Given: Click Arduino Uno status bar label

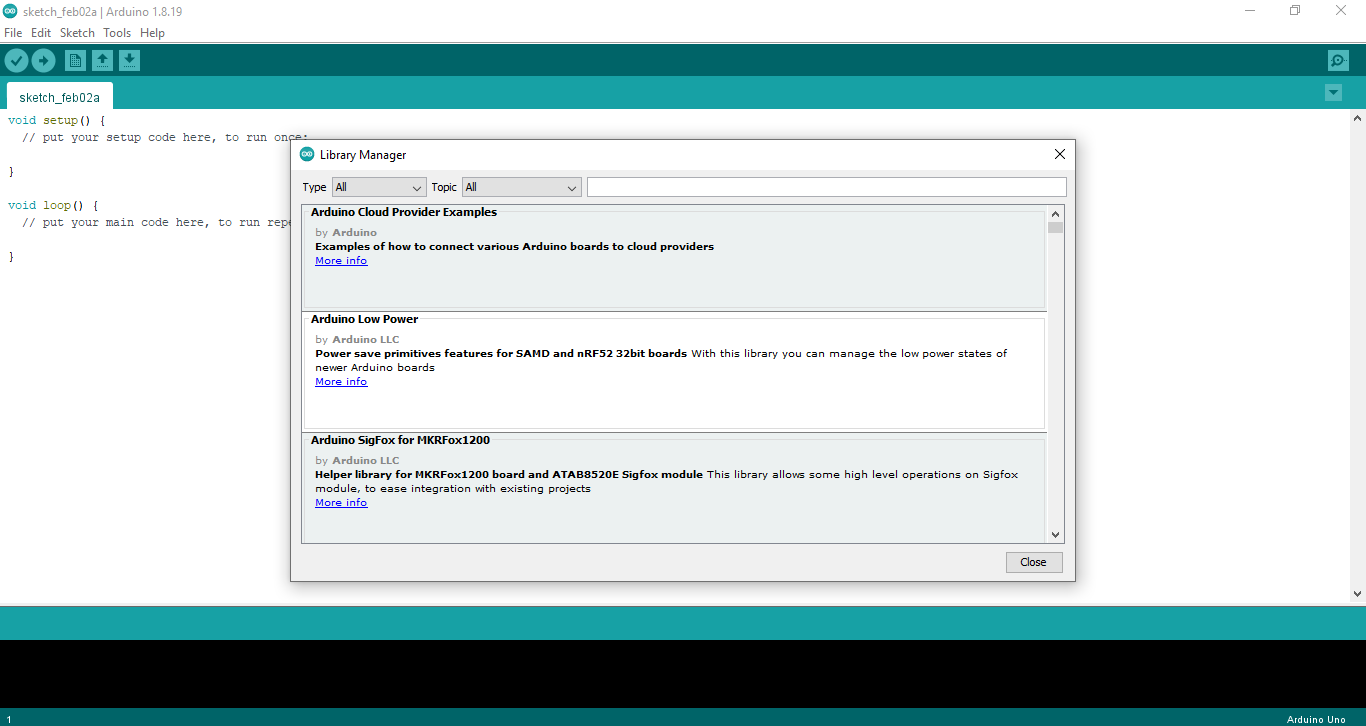Looking at the screenshot, I should pos(1316,719).
